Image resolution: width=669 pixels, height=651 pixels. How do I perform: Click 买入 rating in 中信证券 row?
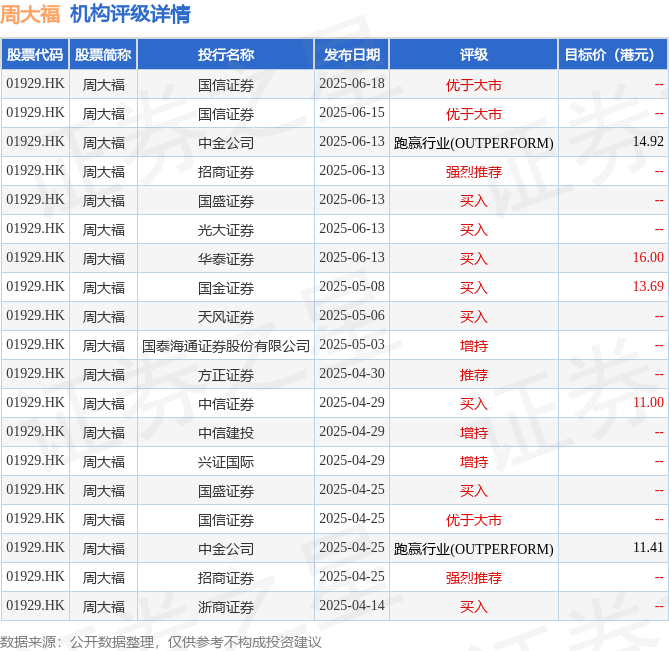tap(474, 404)
